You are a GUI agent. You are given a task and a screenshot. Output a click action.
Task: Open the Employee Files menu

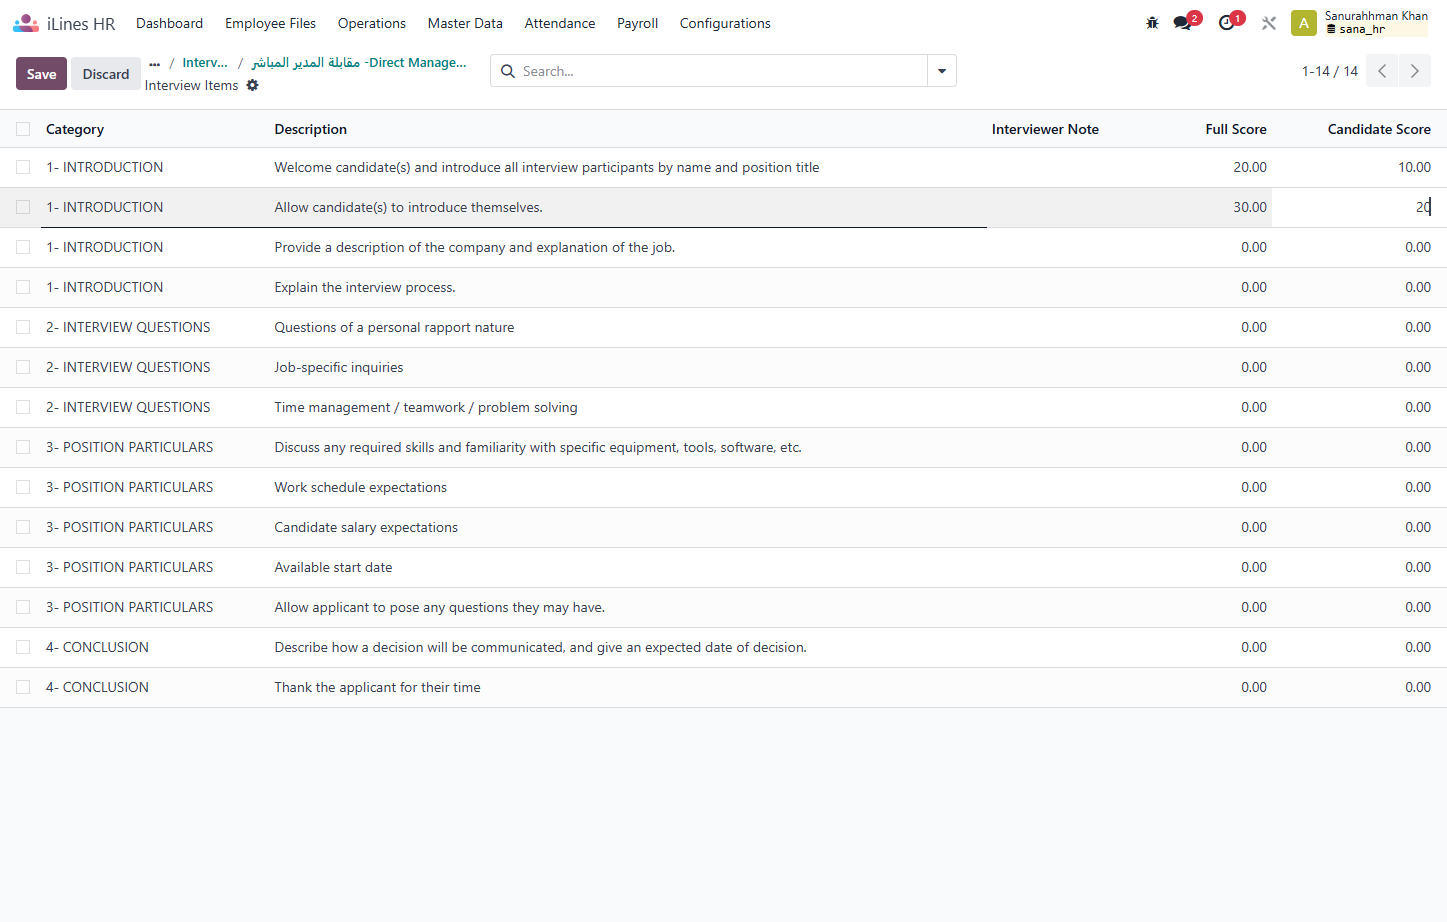coord(270,23)
